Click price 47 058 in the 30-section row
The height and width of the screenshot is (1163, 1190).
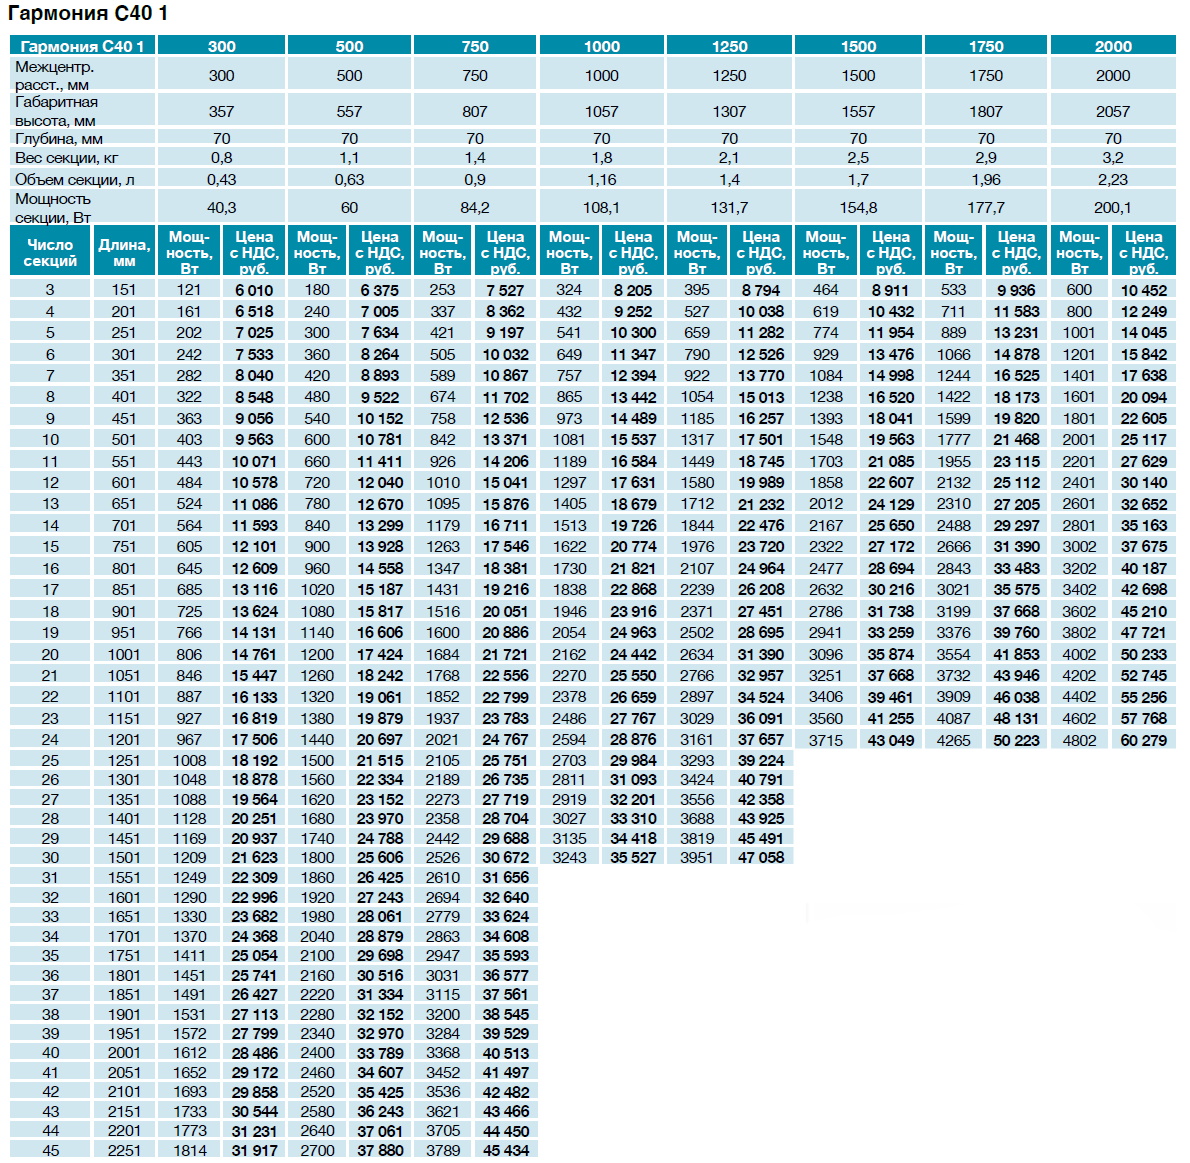coord(760,858)
